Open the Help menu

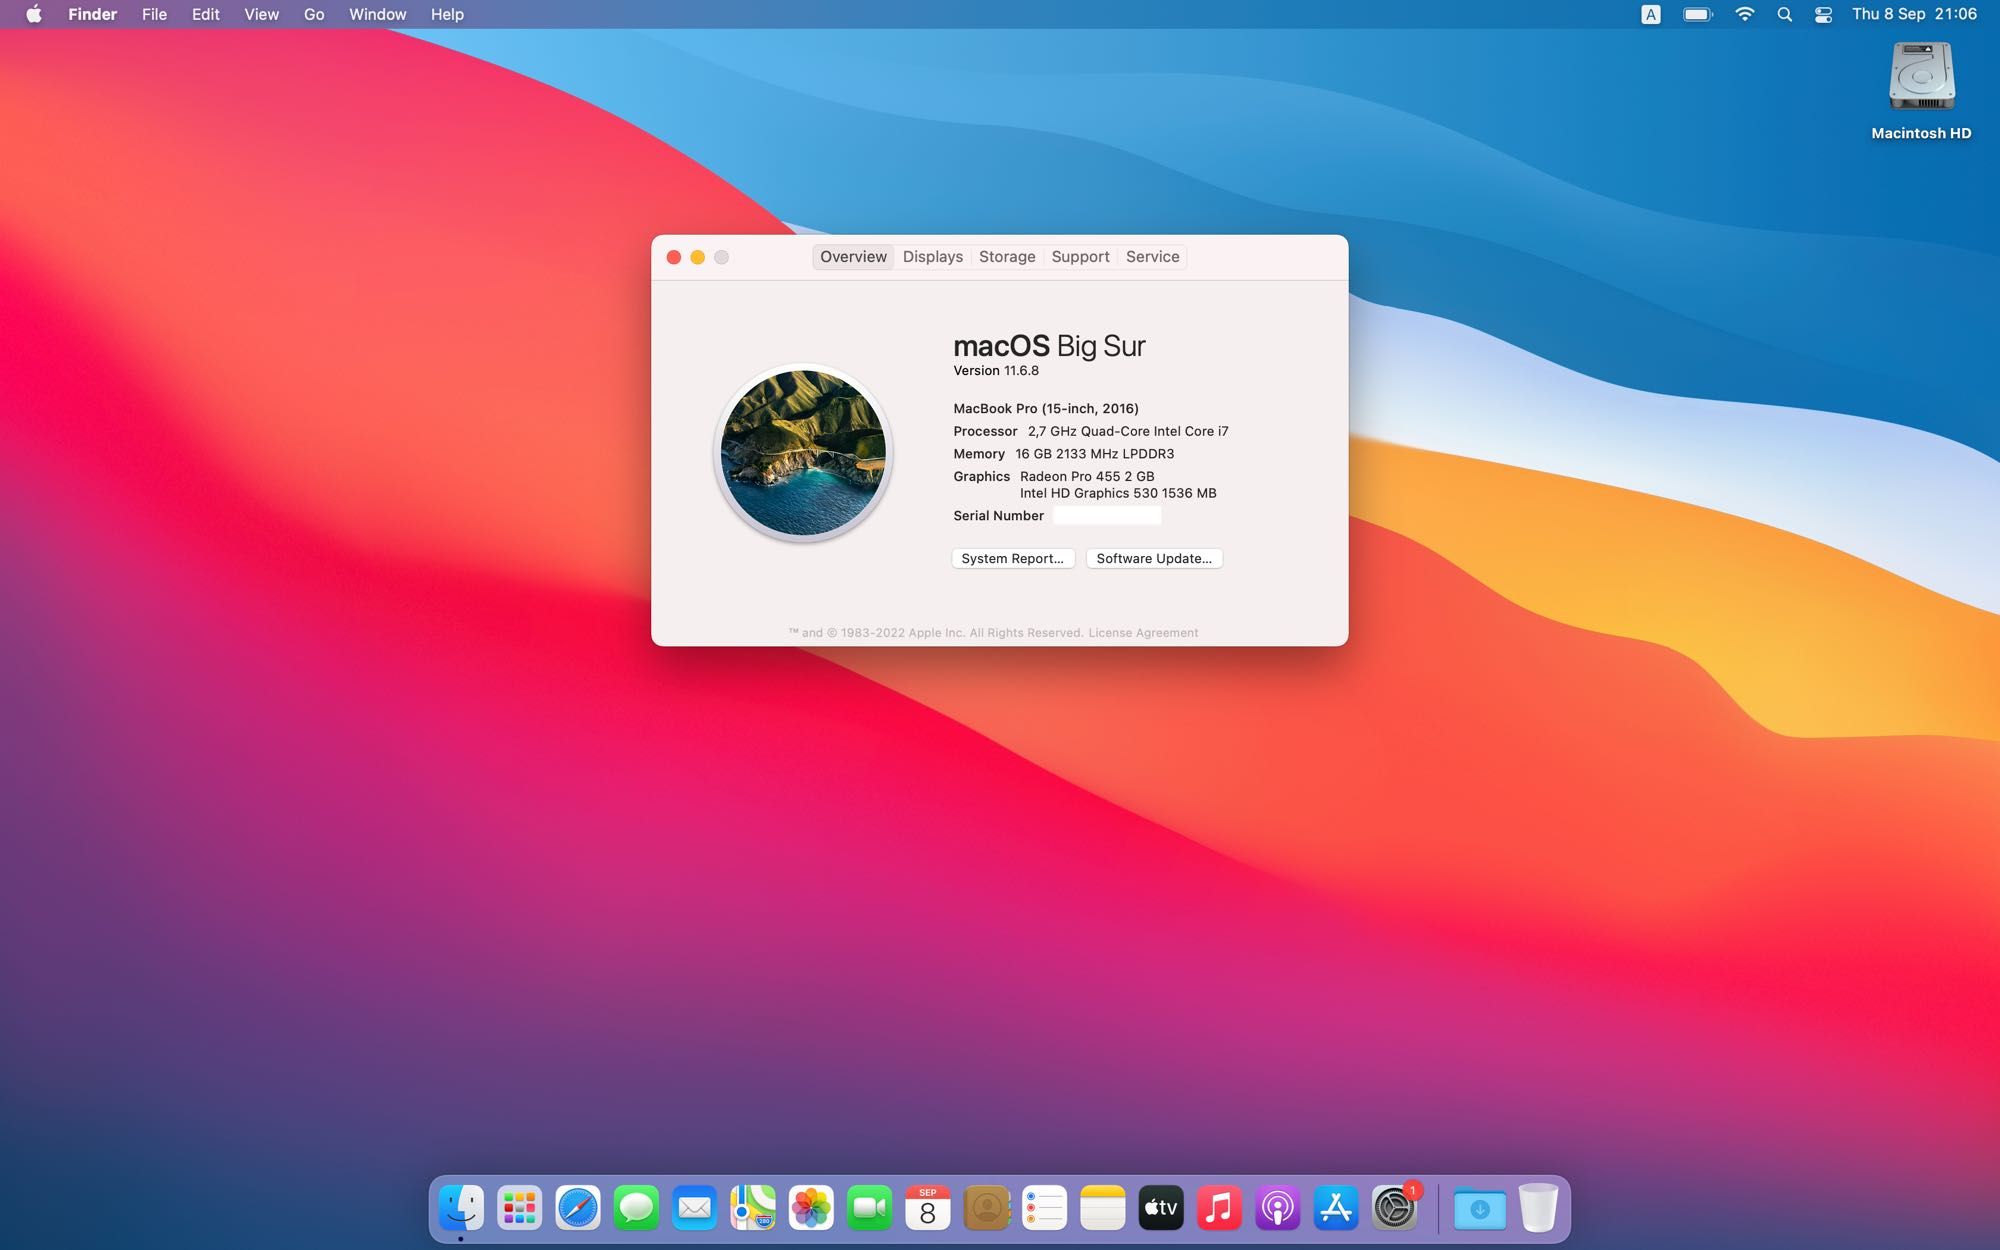[x=447, y=14]
